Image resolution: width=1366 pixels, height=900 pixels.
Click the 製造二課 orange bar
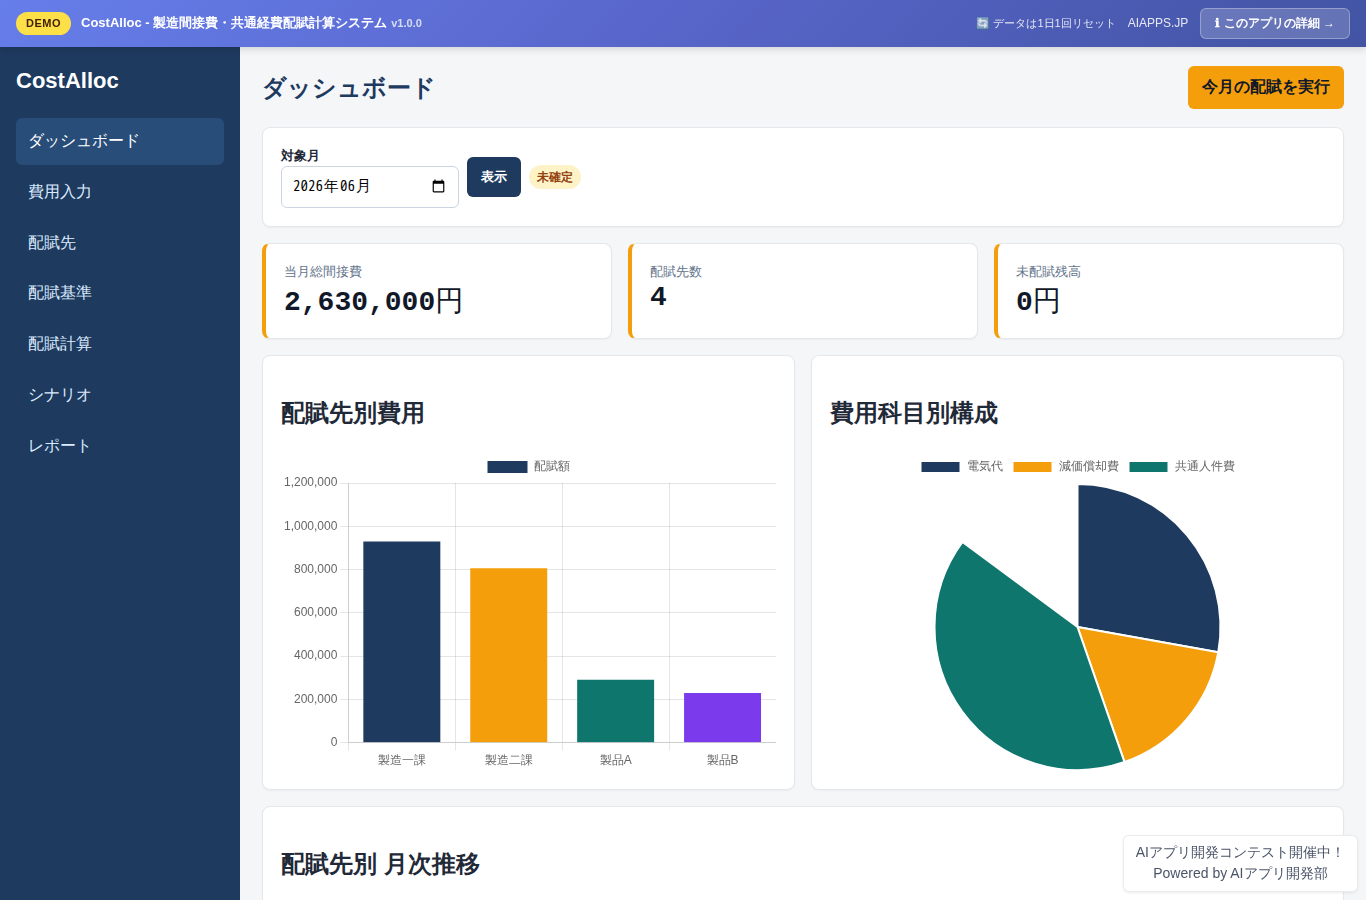tap(509, 655)
